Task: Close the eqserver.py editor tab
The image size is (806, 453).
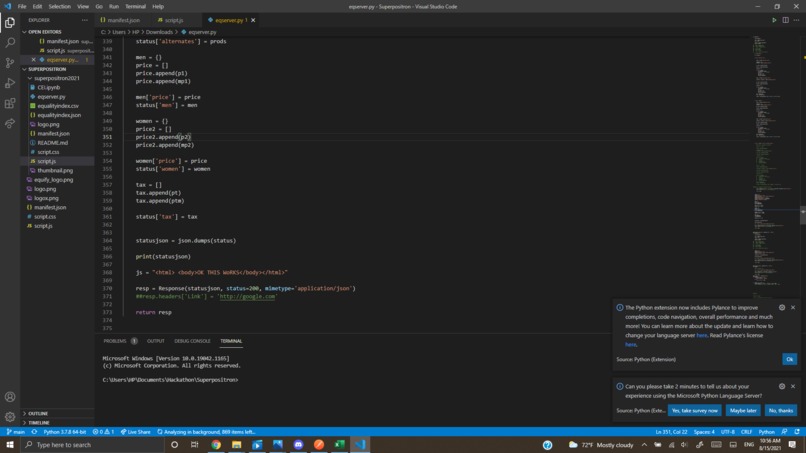Action: click(x=253, y=20)
